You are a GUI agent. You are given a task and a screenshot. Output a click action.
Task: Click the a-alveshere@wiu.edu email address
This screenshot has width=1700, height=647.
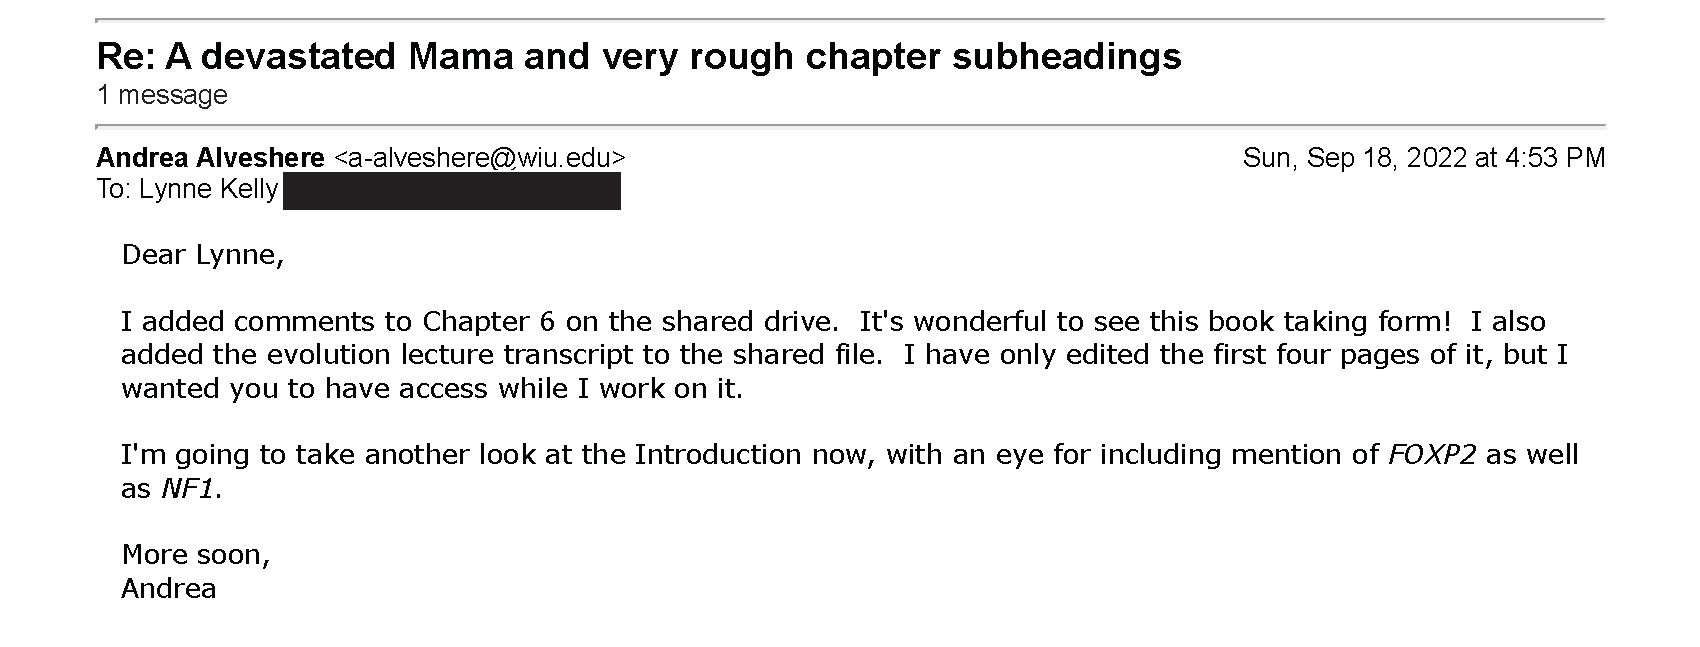pos(479,158)
